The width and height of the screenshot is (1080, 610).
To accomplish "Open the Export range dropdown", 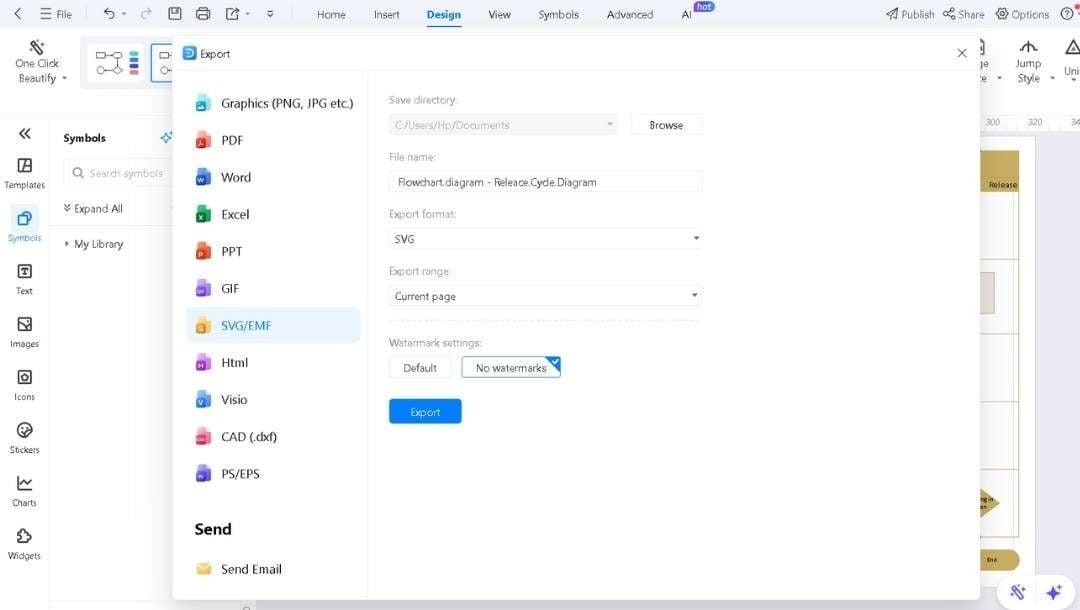I will 544,296.
